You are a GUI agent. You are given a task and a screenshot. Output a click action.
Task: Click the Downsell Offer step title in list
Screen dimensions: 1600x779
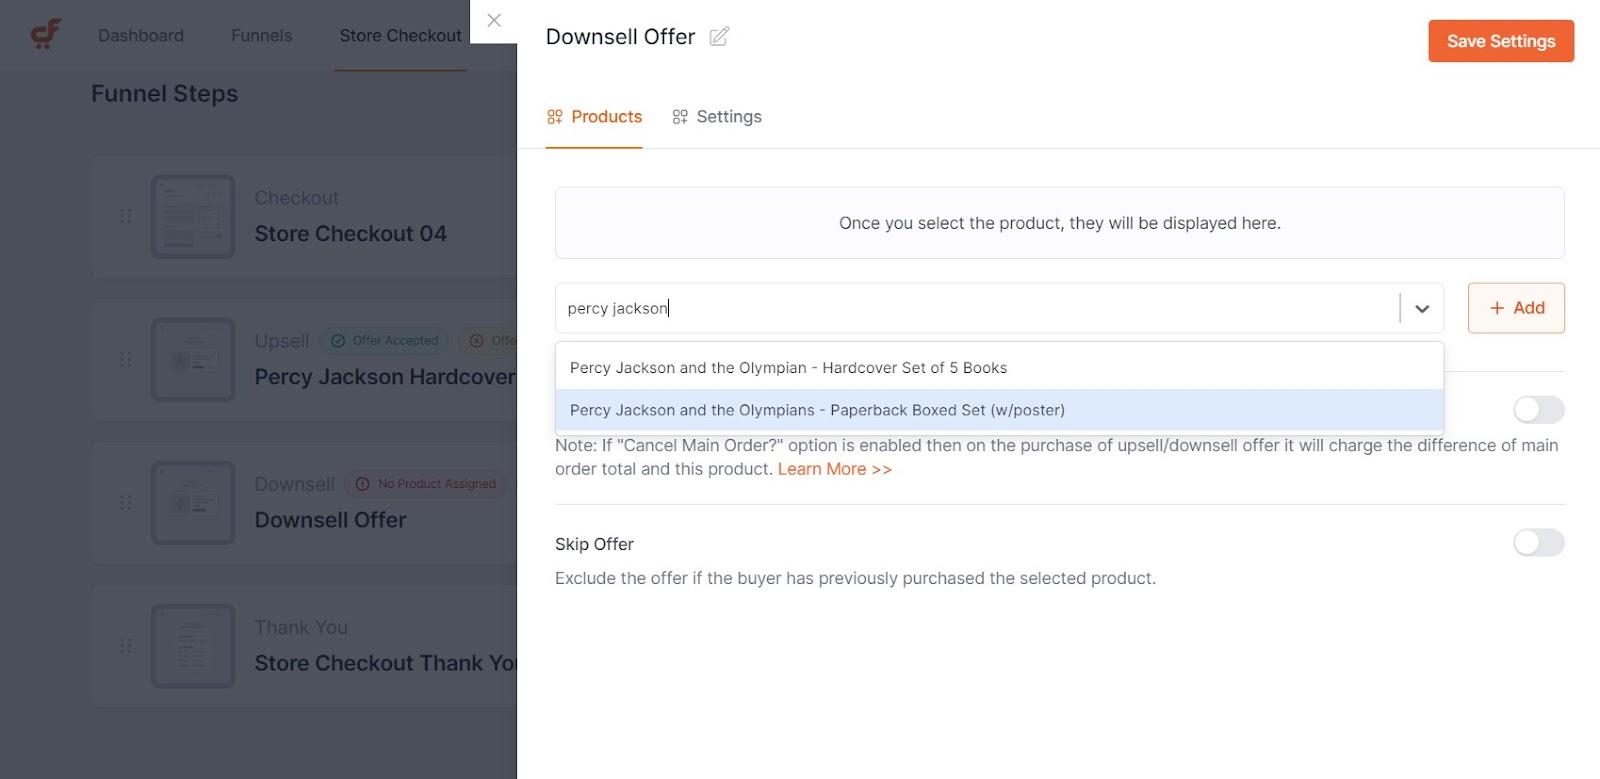click(x=330, y=520)
